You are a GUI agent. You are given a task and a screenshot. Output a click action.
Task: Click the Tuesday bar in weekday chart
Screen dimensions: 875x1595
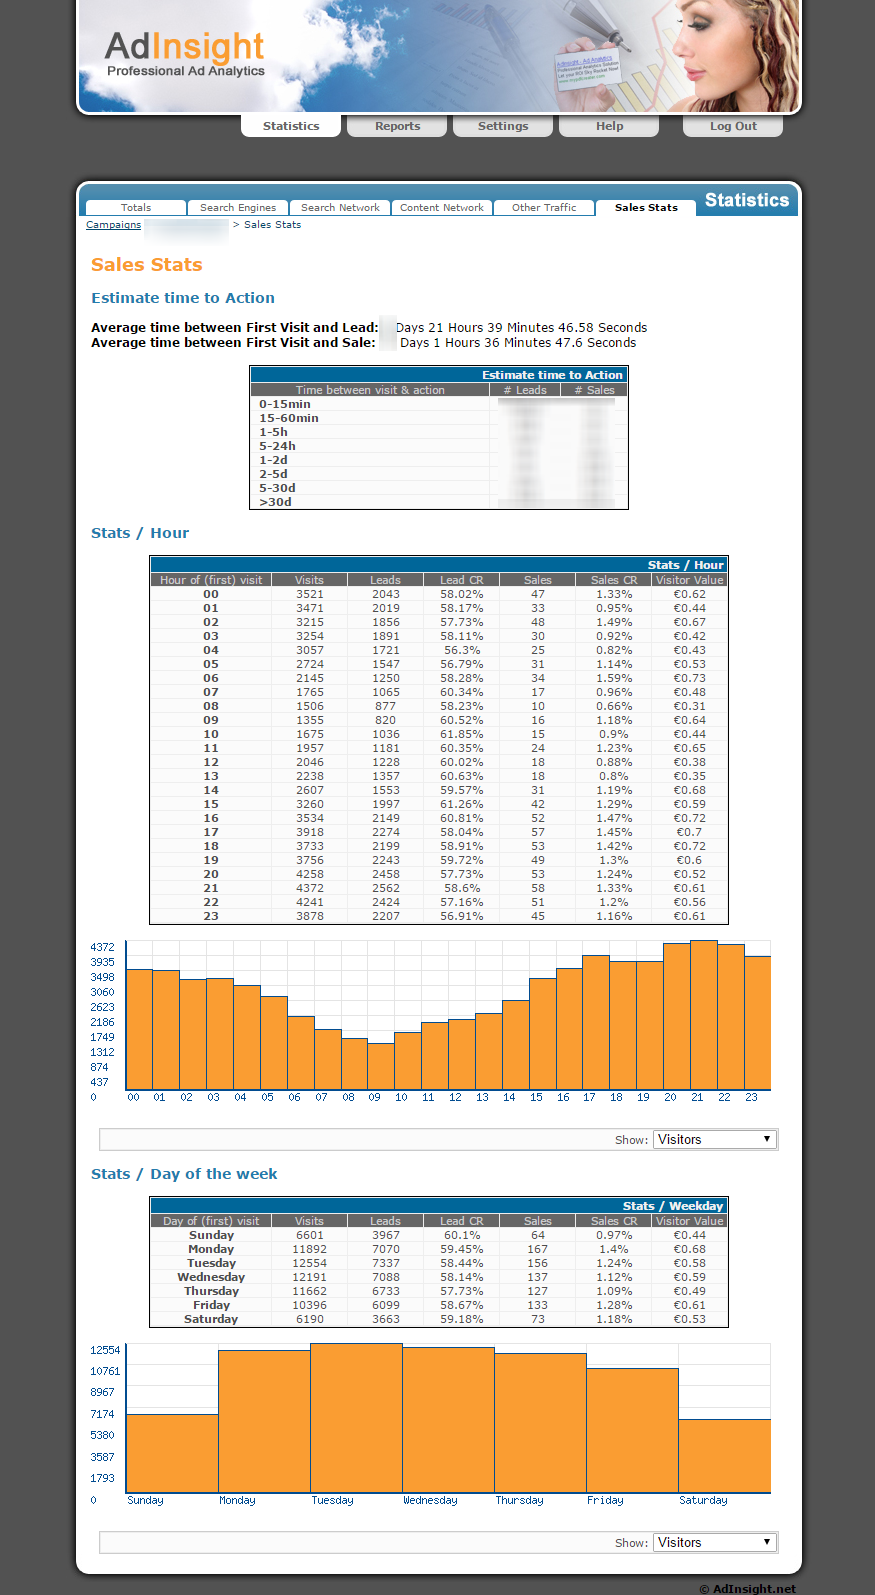[x=356, y=1418]
